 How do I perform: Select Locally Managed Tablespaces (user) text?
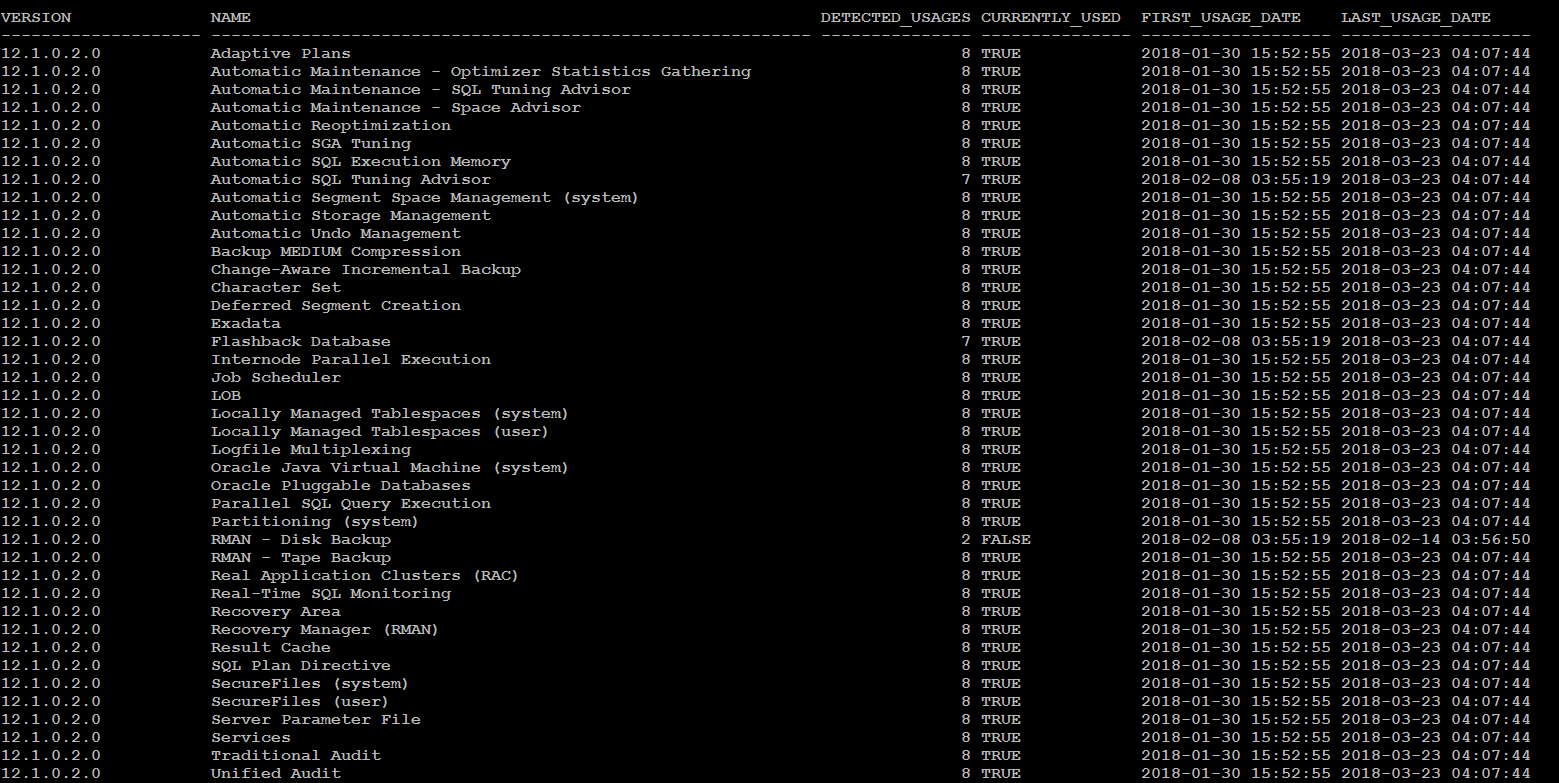coord(380,431)
